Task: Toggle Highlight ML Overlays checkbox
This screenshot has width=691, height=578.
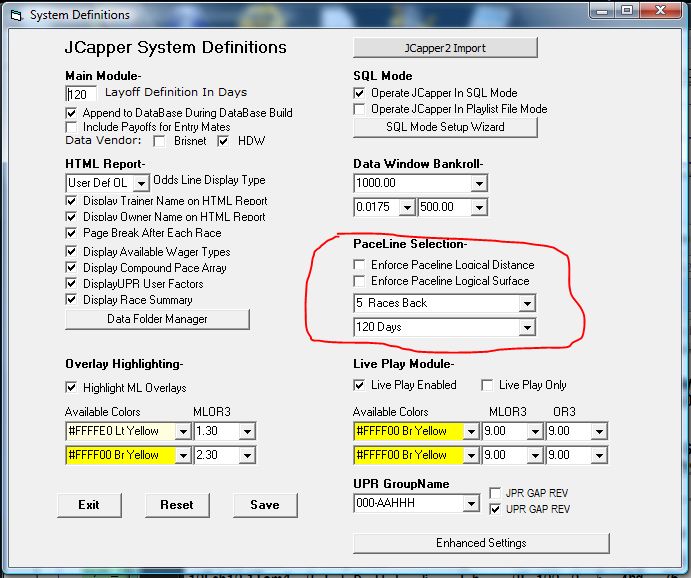Action: [x=72, y=388]
